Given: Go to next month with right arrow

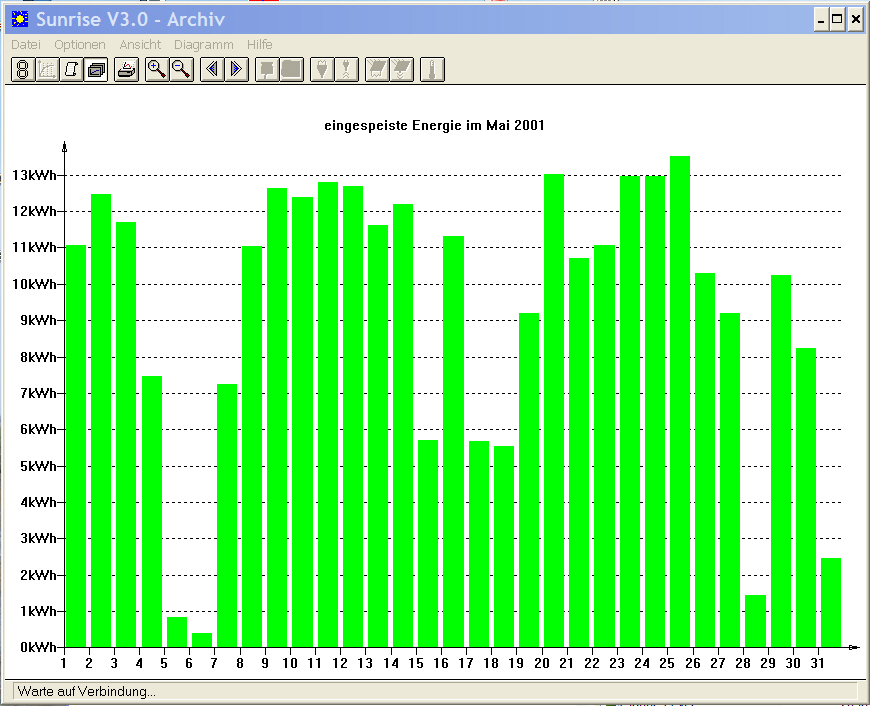Looking at the screenshot, I should (236, 69).
